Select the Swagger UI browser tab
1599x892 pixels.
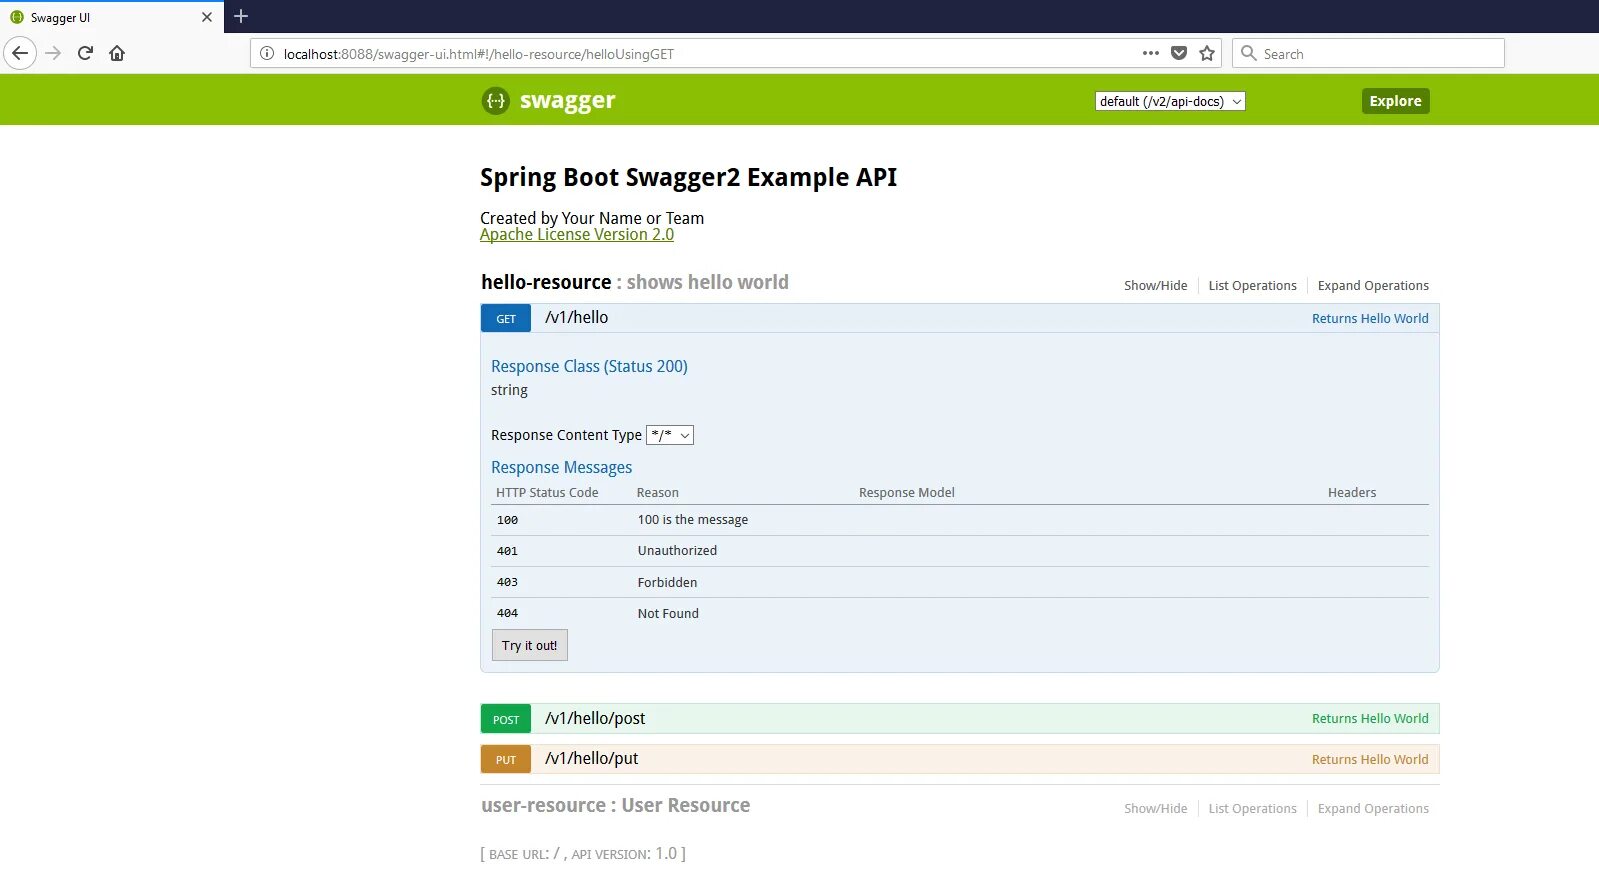[110, 17]
